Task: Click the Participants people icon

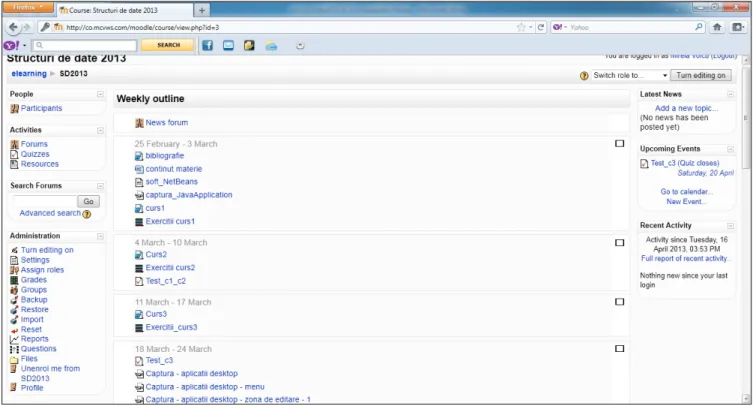Action: [x=14, y=109]
